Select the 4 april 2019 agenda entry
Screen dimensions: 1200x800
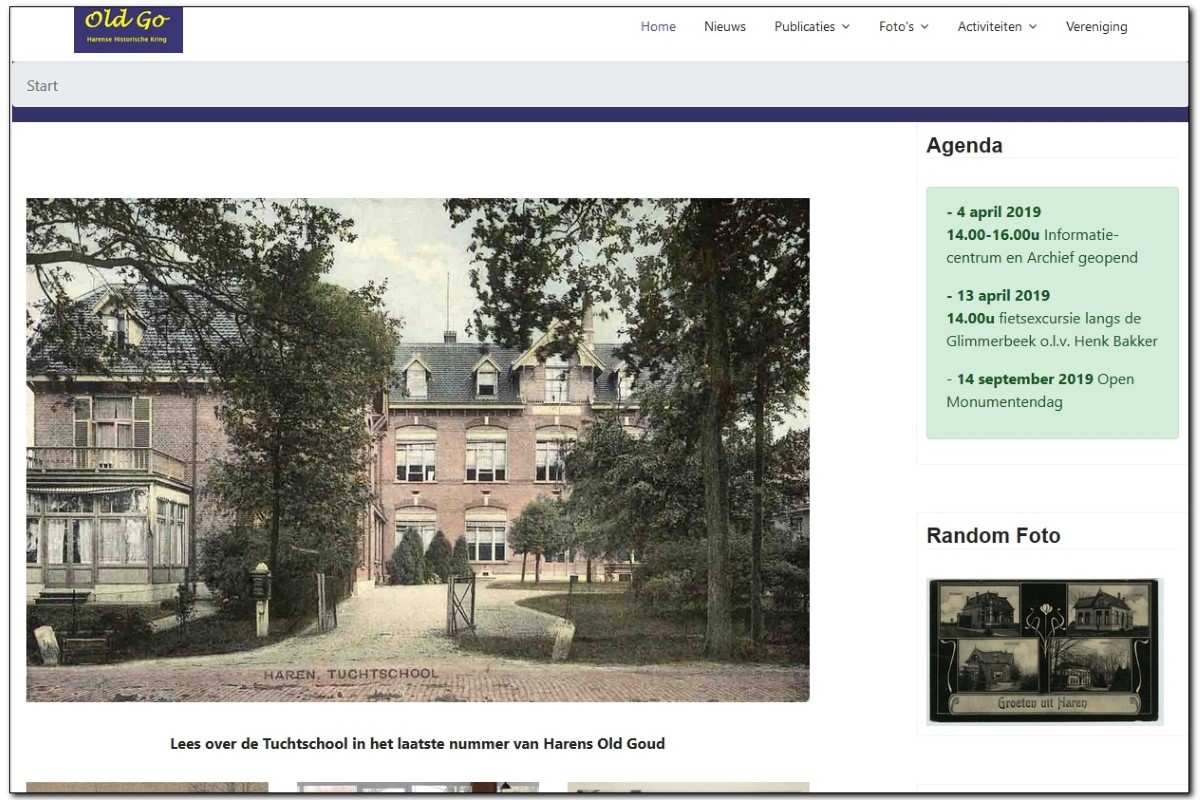[x=1042, y=235]
